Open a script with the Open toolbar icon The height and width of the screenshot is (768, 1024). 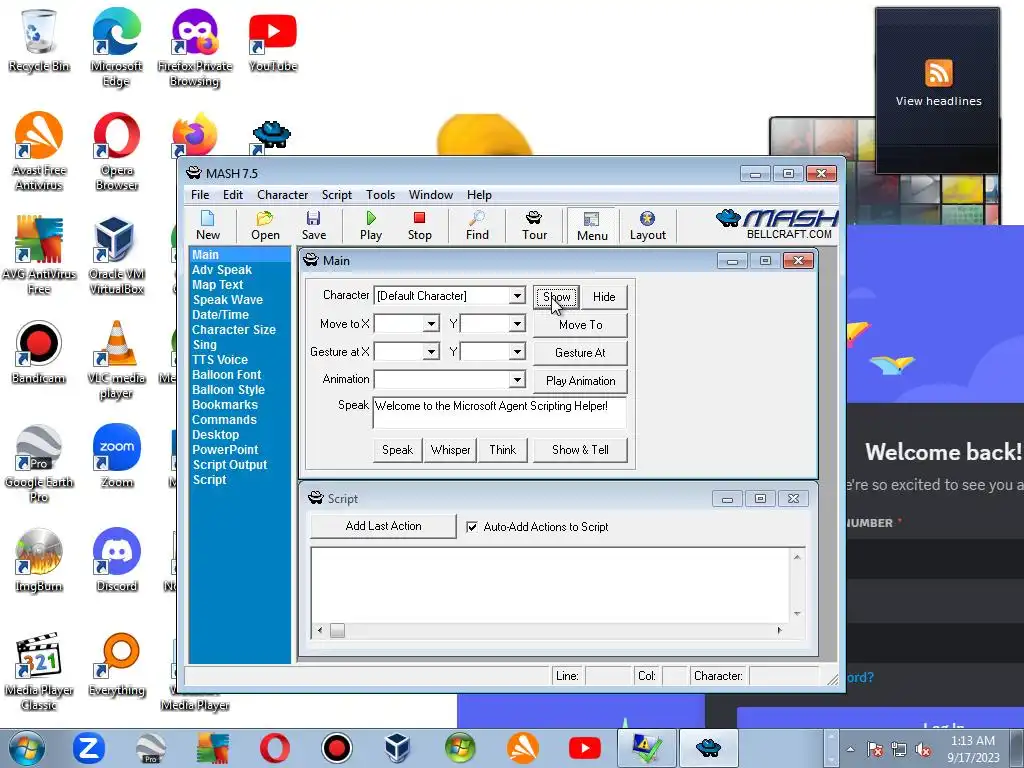point(265,225)
